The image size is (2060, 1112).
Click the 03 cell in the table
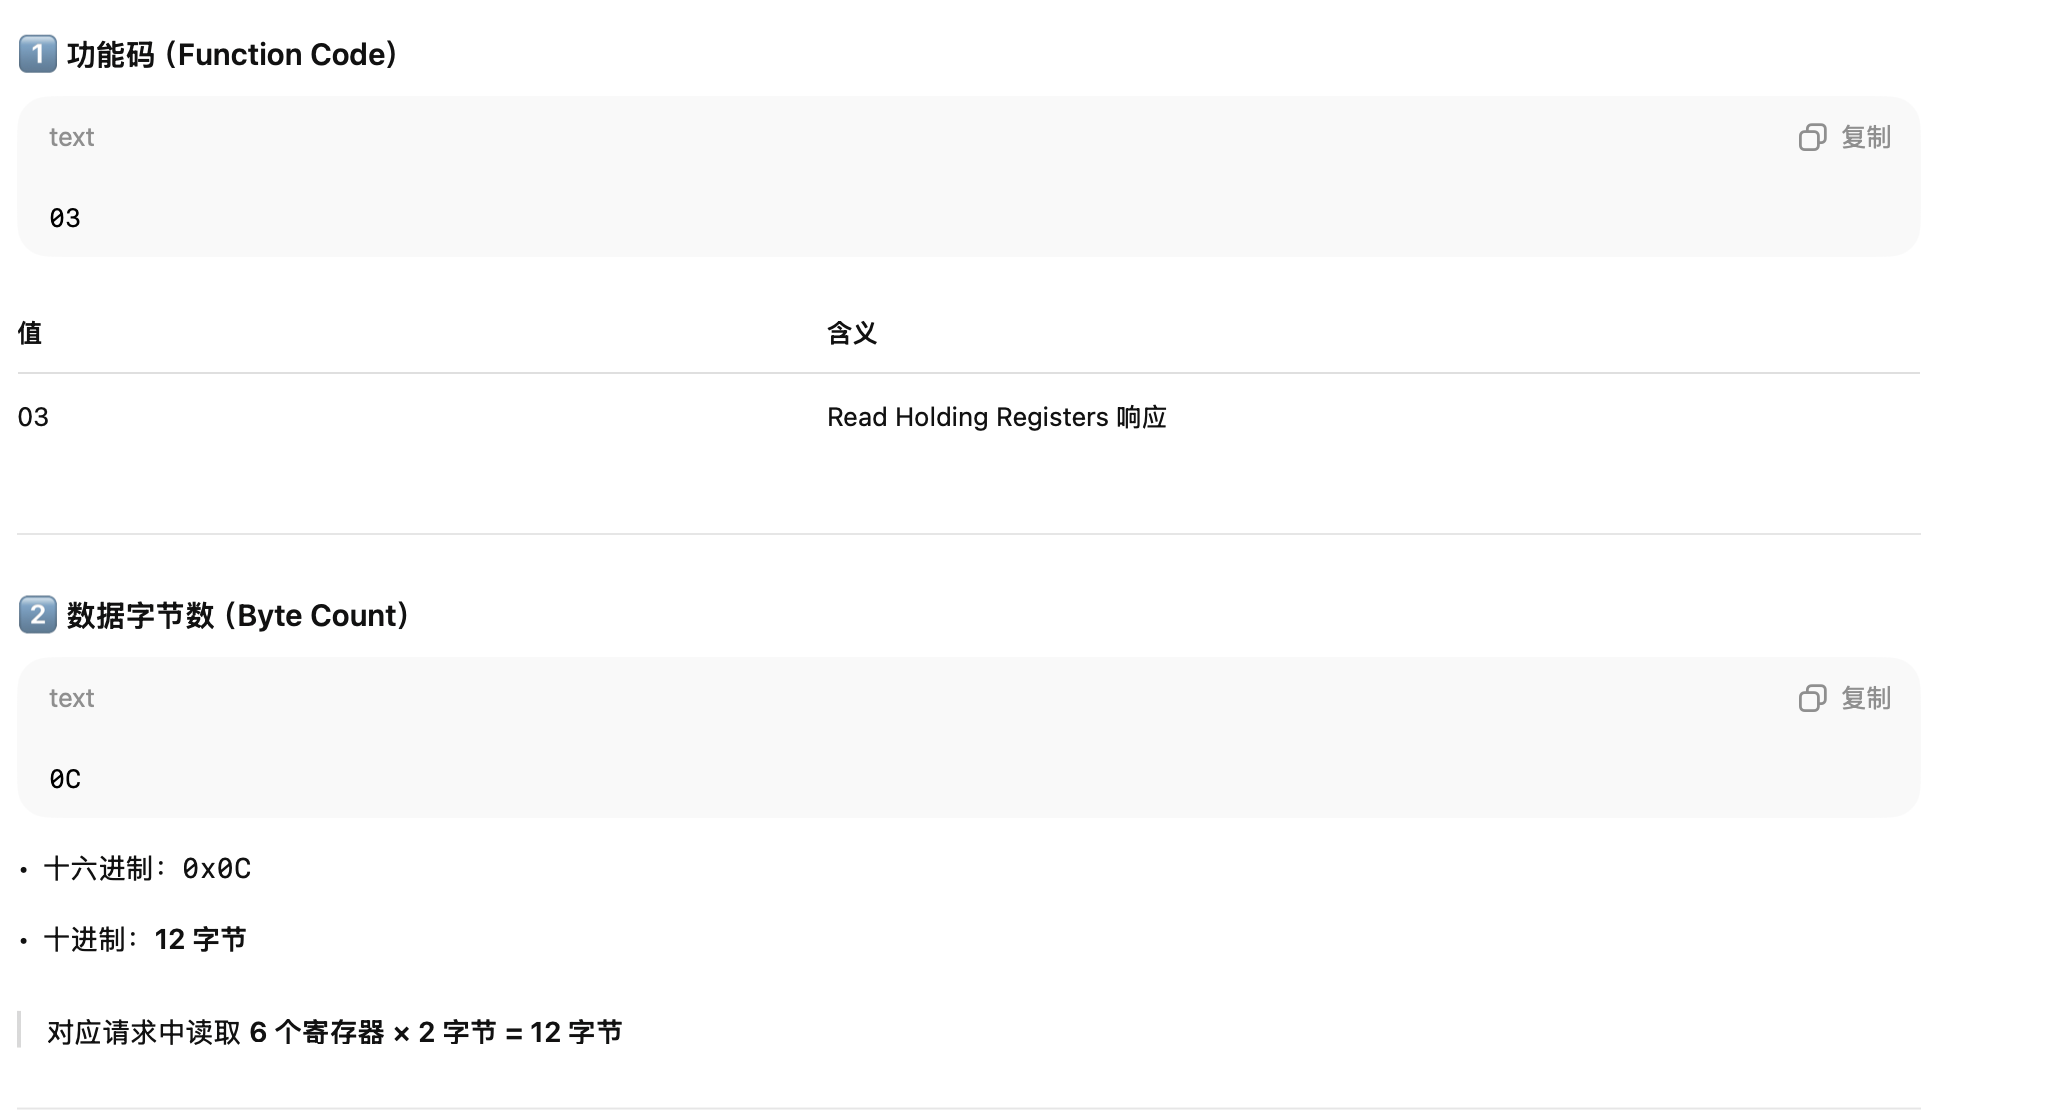click(33, 417)
